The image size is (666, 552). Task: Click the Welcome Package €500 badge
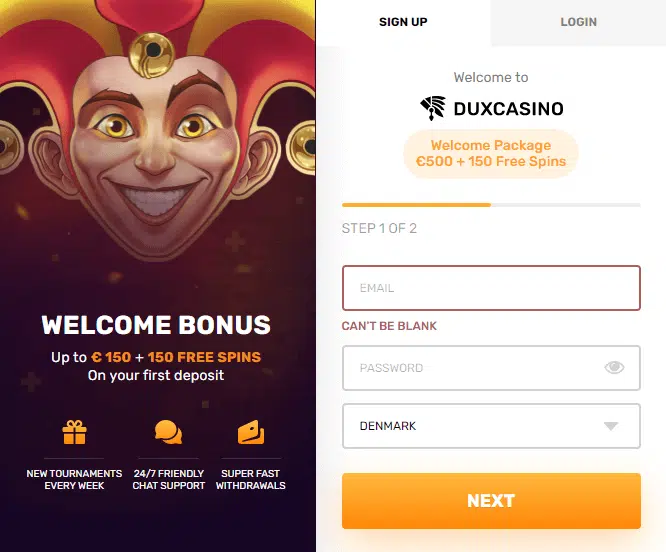pyautogui.click(x=491, y=153)
